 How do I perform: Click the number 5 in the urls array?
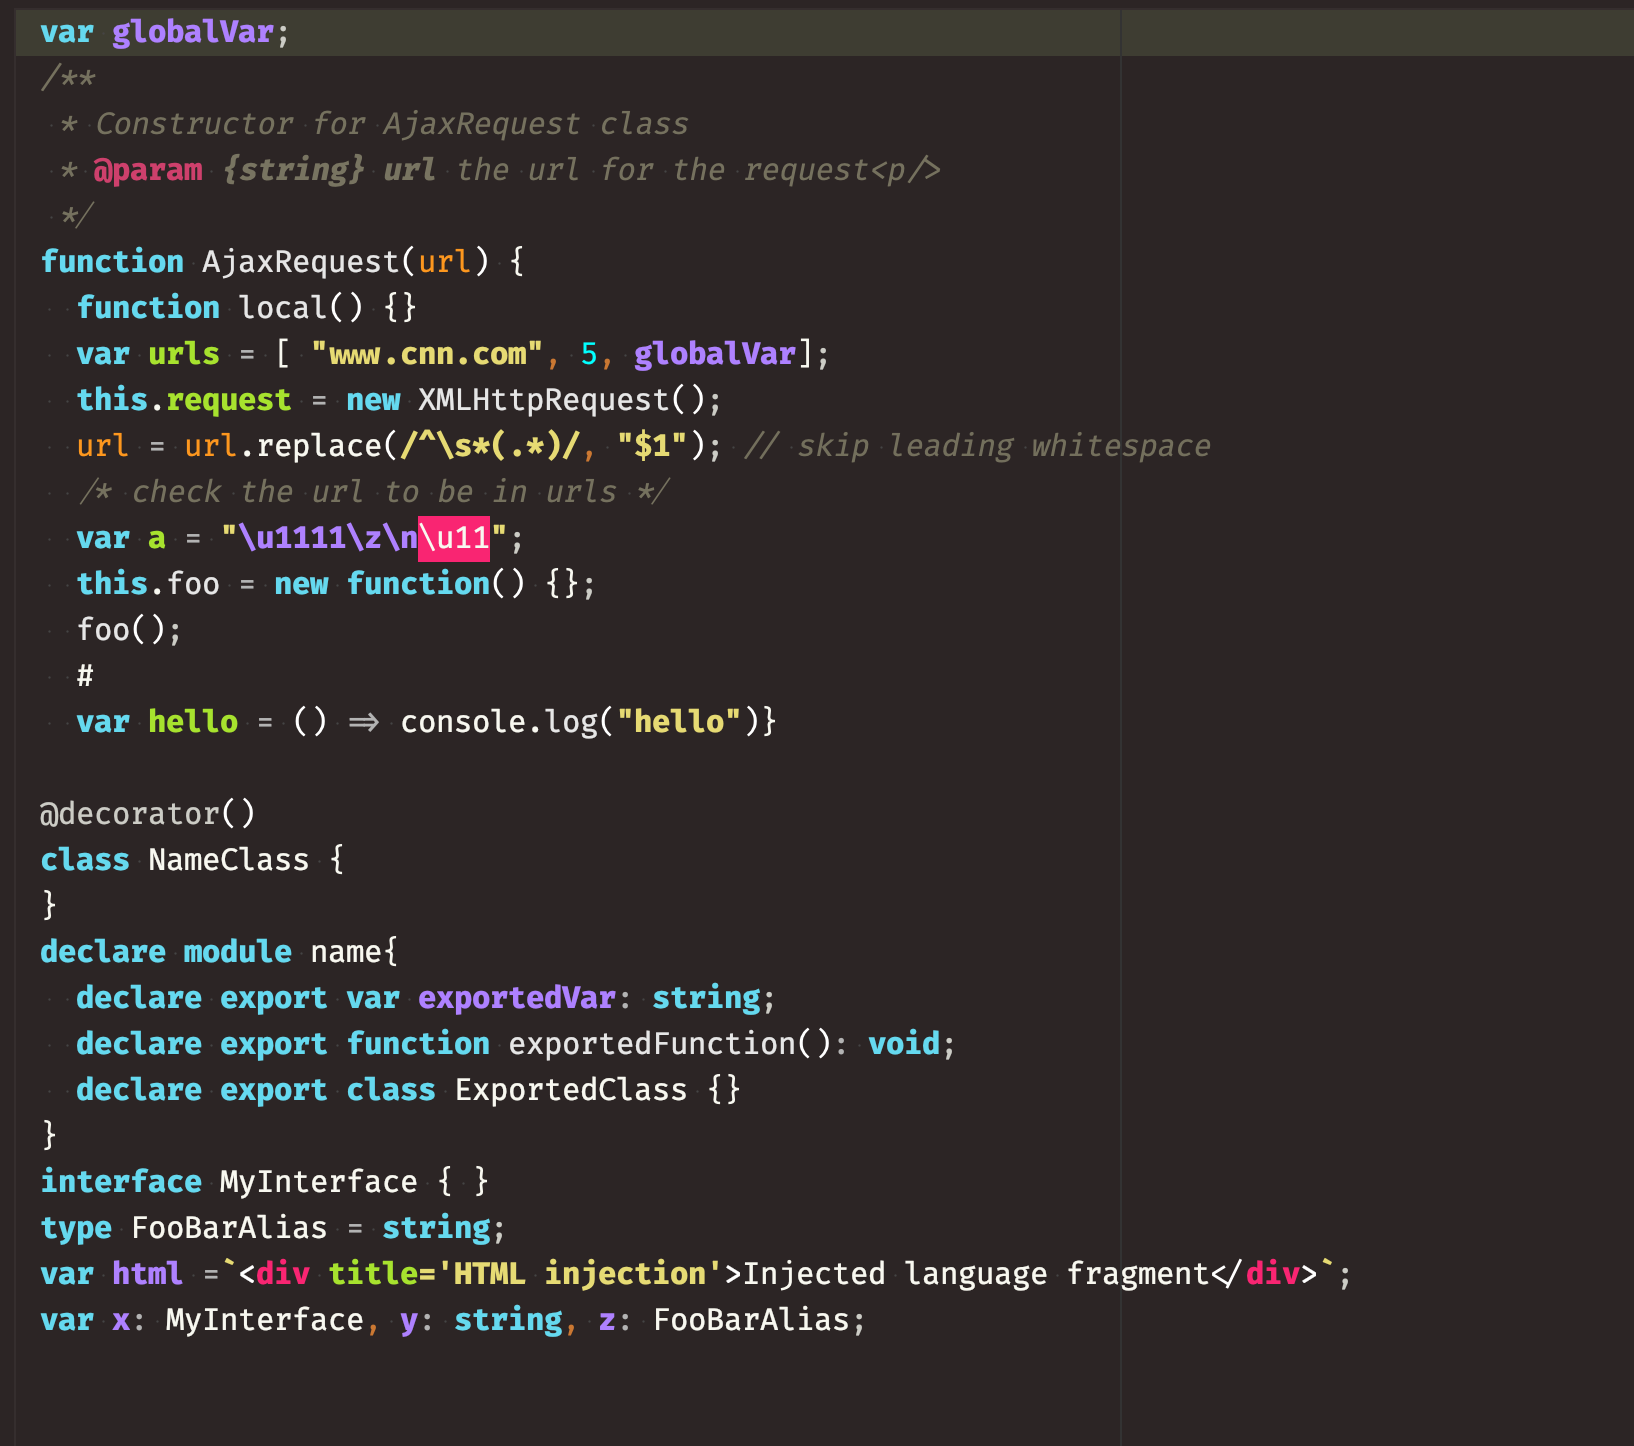pos(589,354)
